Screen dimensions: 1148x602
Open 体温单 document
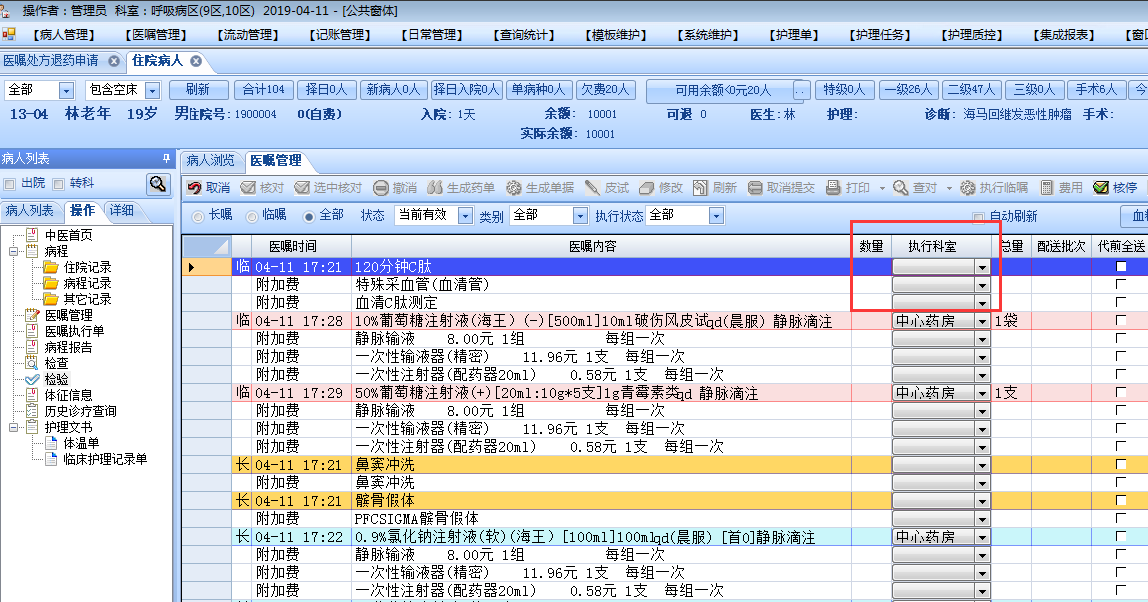(x=81, y=443)
